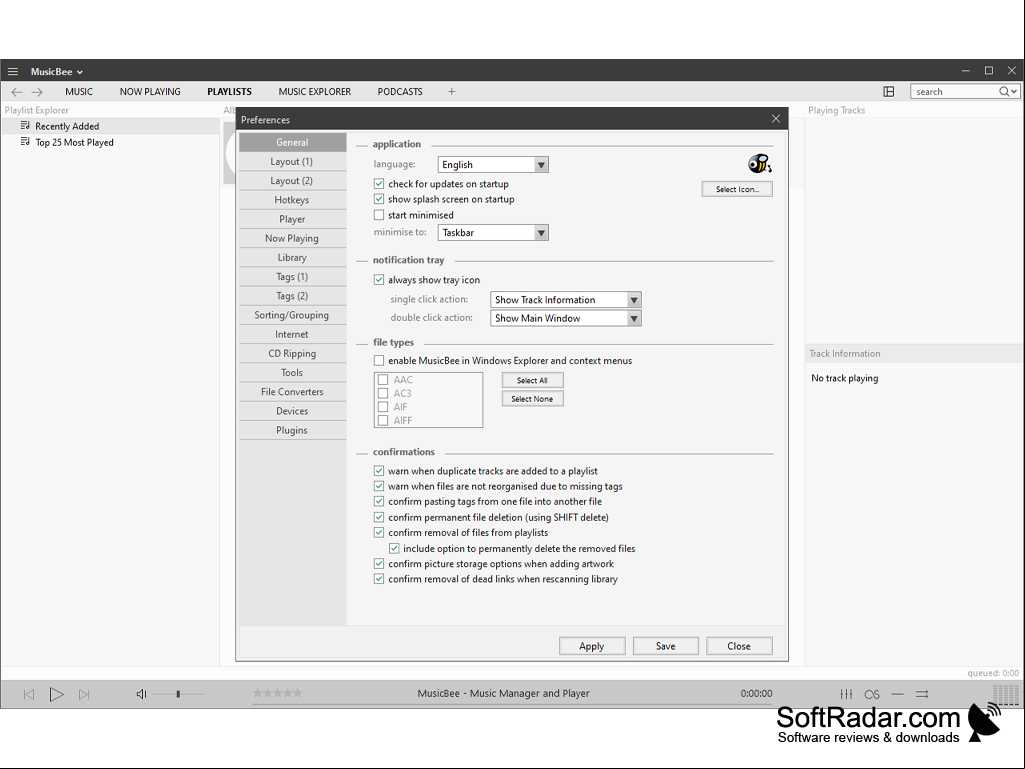Go back with the left arrow
The width and height of the screenshot is (1025, 769).
click(x=17, y=92)
